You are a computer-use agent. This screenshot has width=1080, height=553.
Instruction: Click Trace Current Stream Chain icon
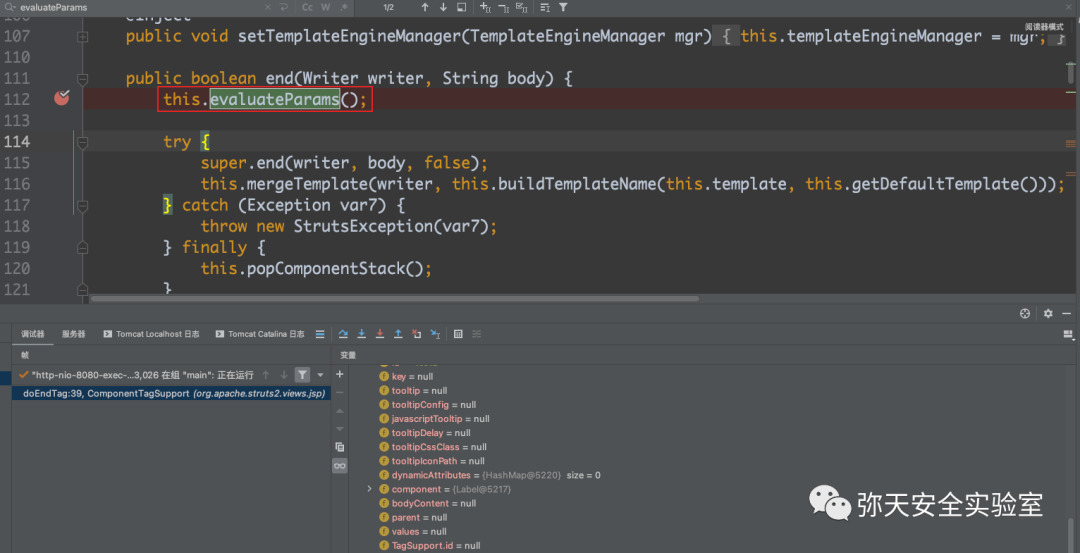(x=476, y=334)
